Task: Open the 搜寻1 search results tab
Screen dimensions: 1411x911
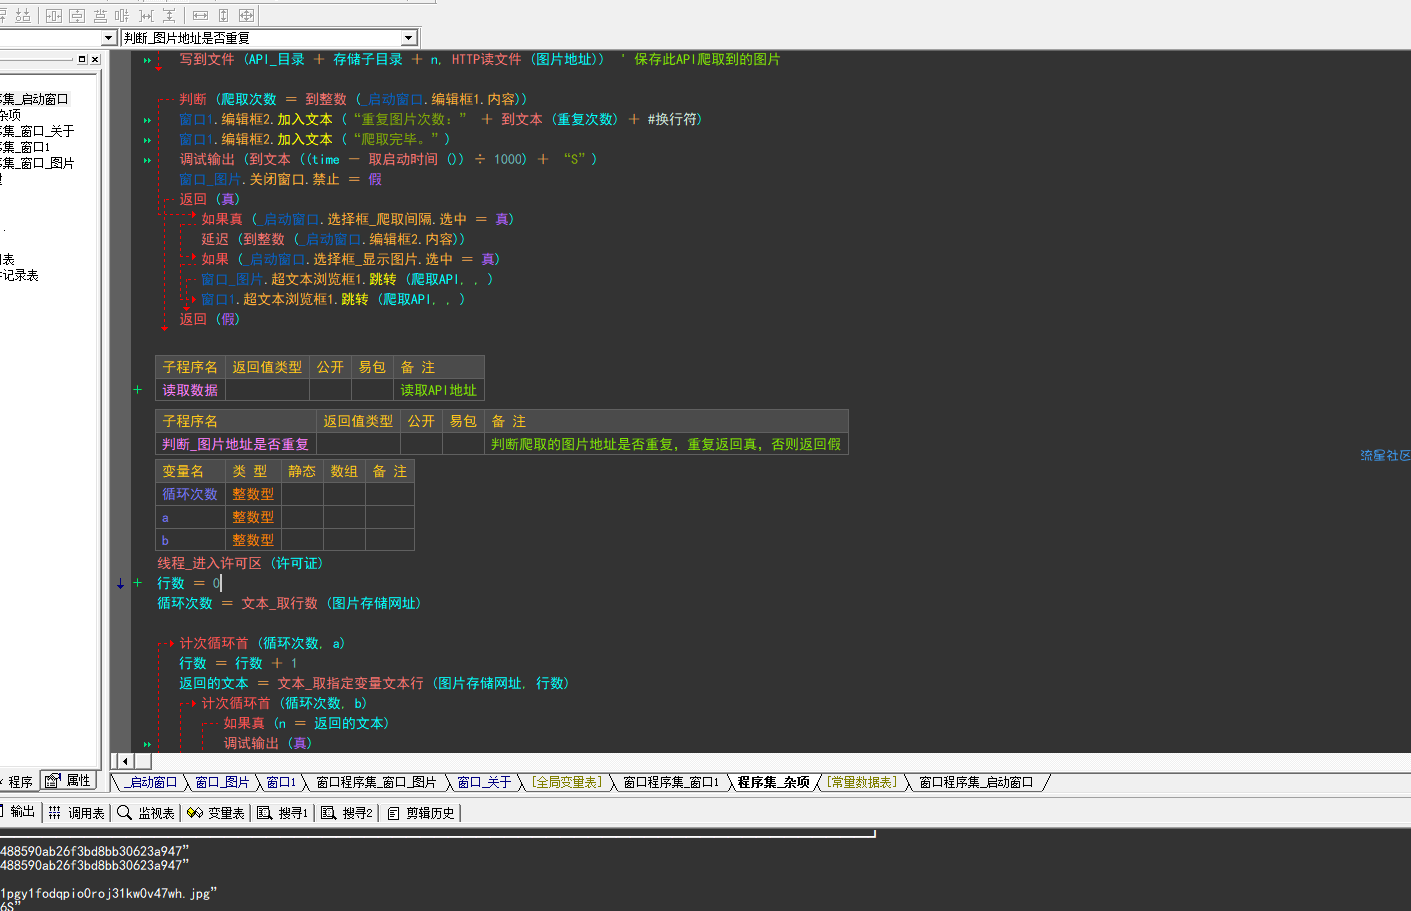Action: pos(282,813)
